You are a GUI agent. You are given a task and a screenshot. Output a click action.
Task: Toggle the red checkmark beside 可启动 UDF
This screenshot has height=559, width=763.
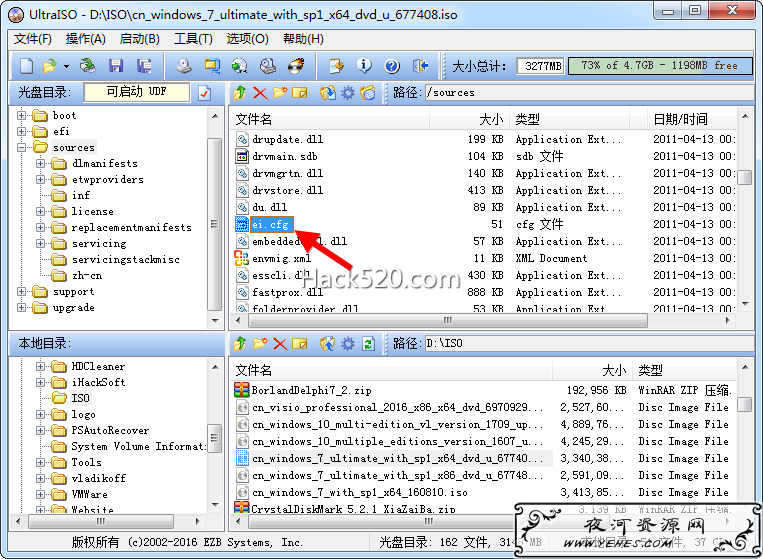point(205,92)
